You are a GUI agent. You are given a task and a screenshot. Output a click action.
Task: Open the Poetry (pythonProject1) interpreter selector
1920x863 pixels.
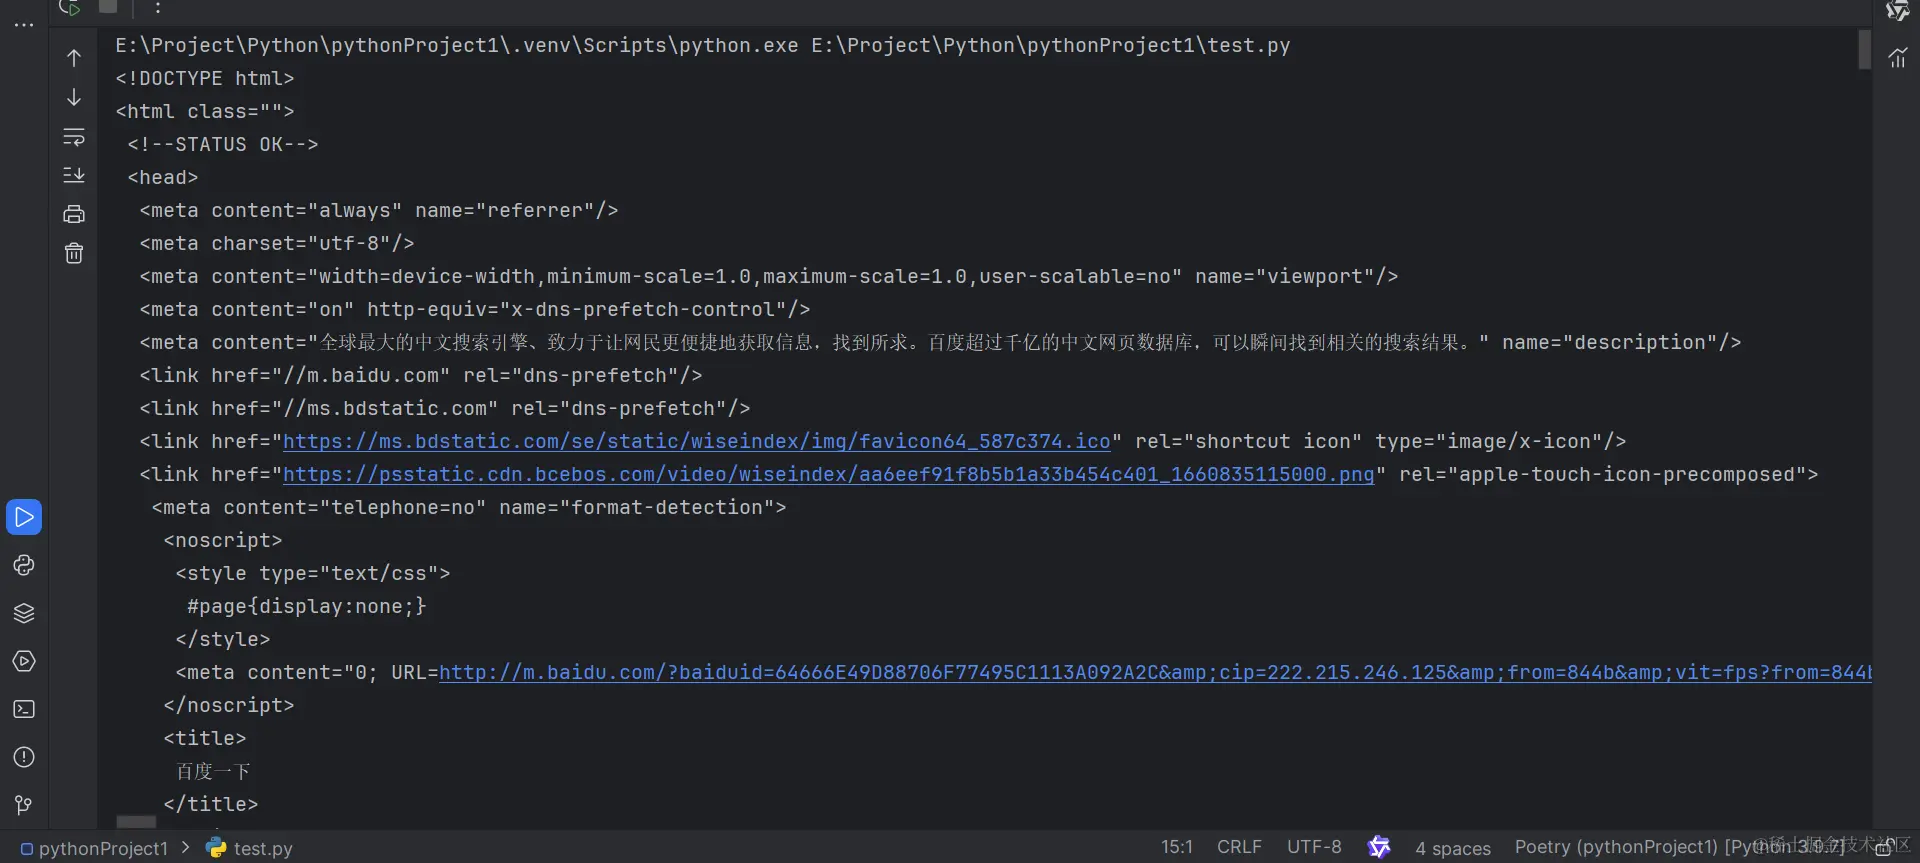(1679, 847)
